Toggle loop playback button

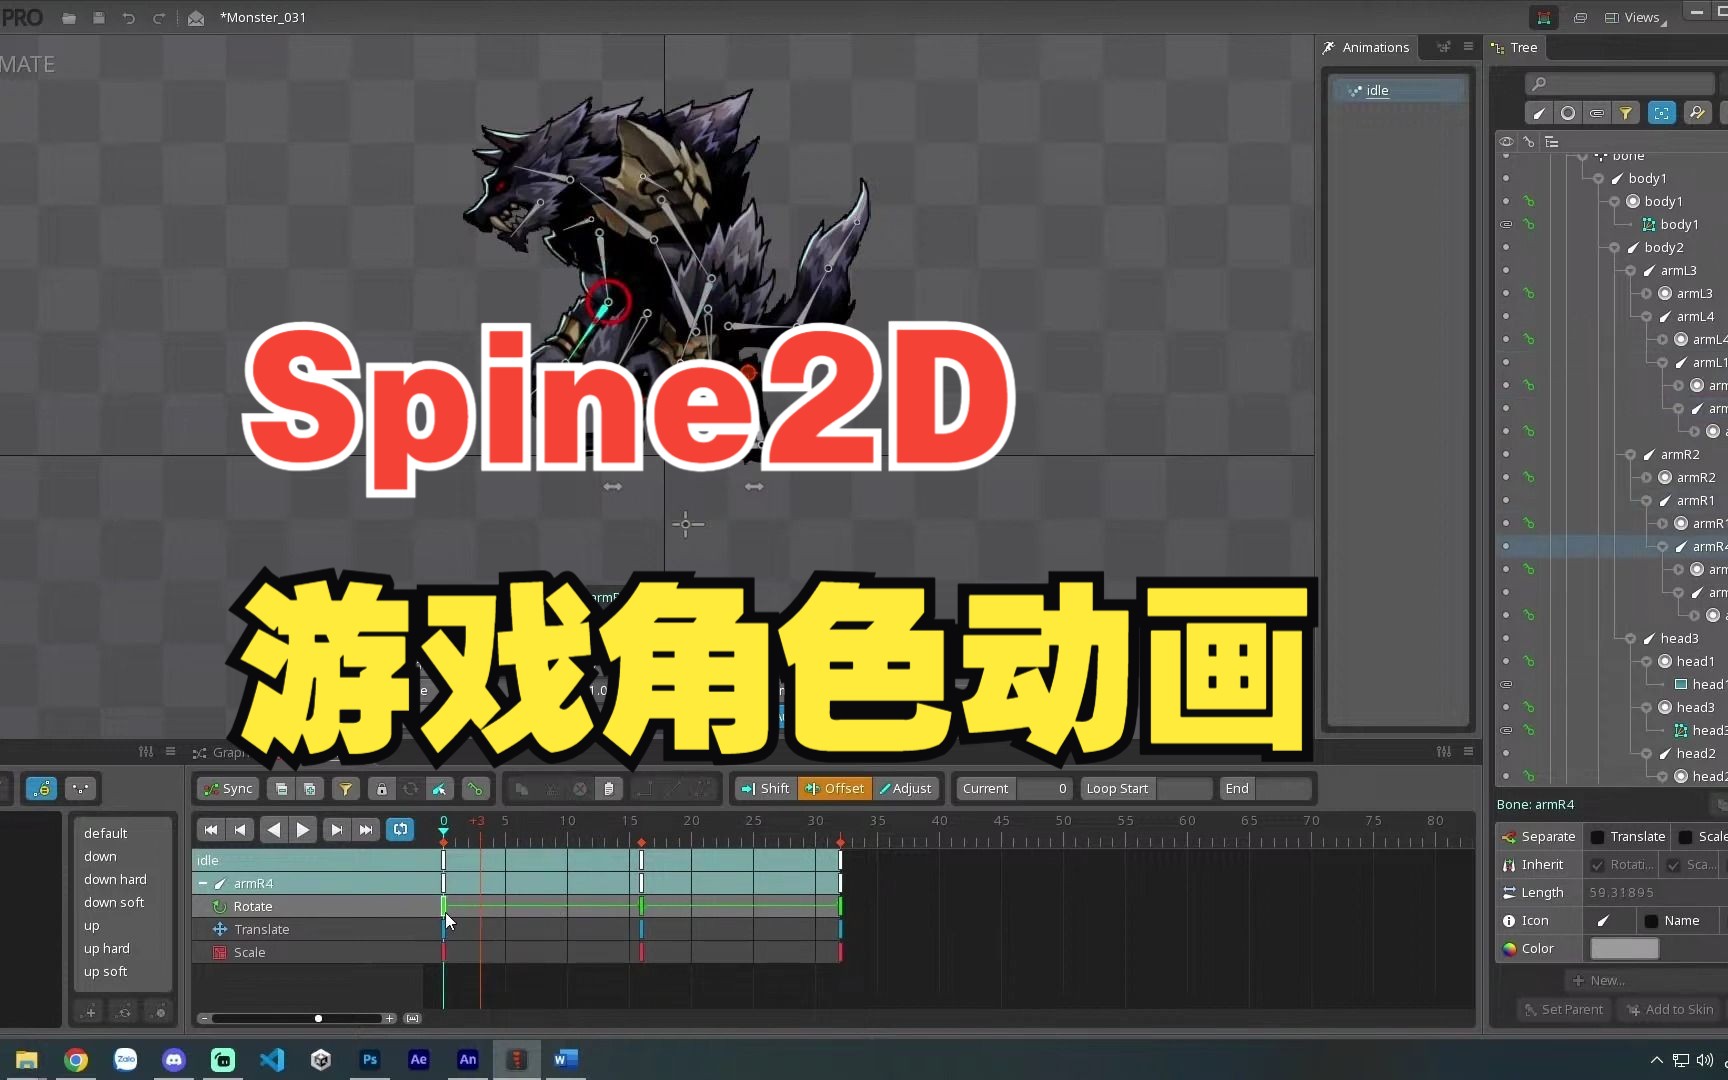[400, 829]
